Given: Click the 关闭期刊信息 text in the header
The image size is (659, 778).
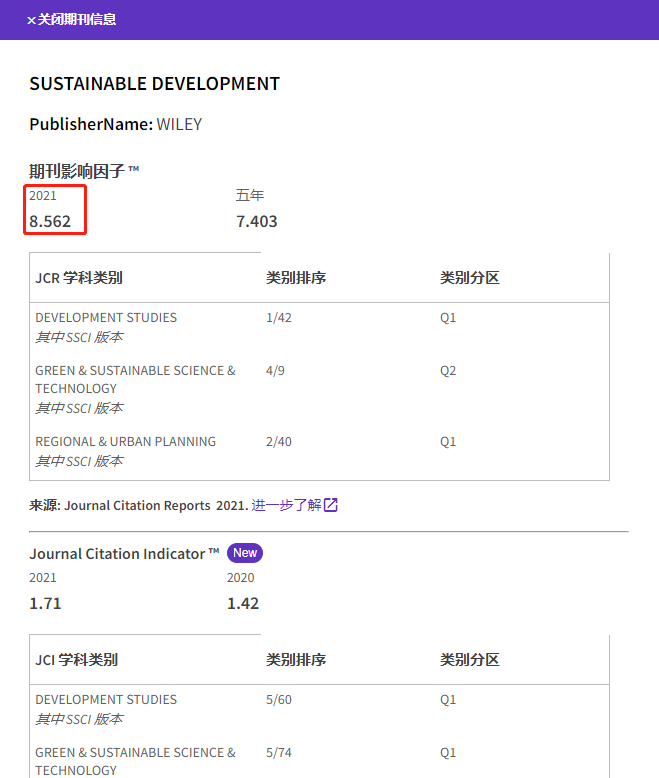Looking at the screenshot, I should pyautogui.click(x=77, y=19).
